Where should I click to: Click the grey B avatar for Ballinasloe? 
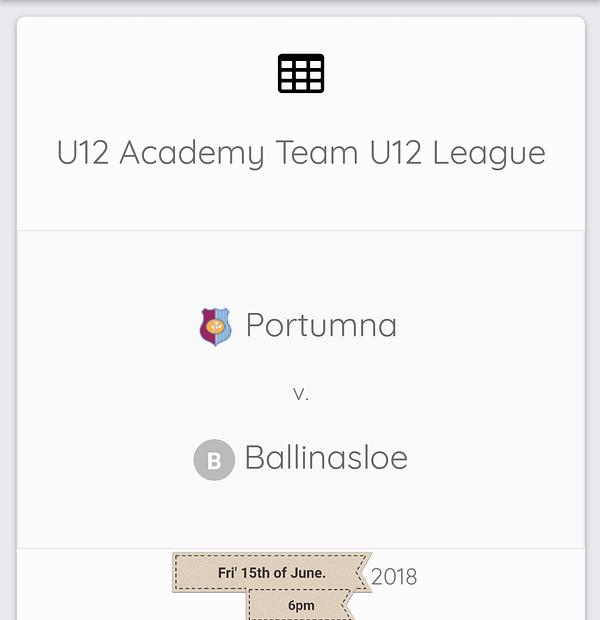(214, 460)
